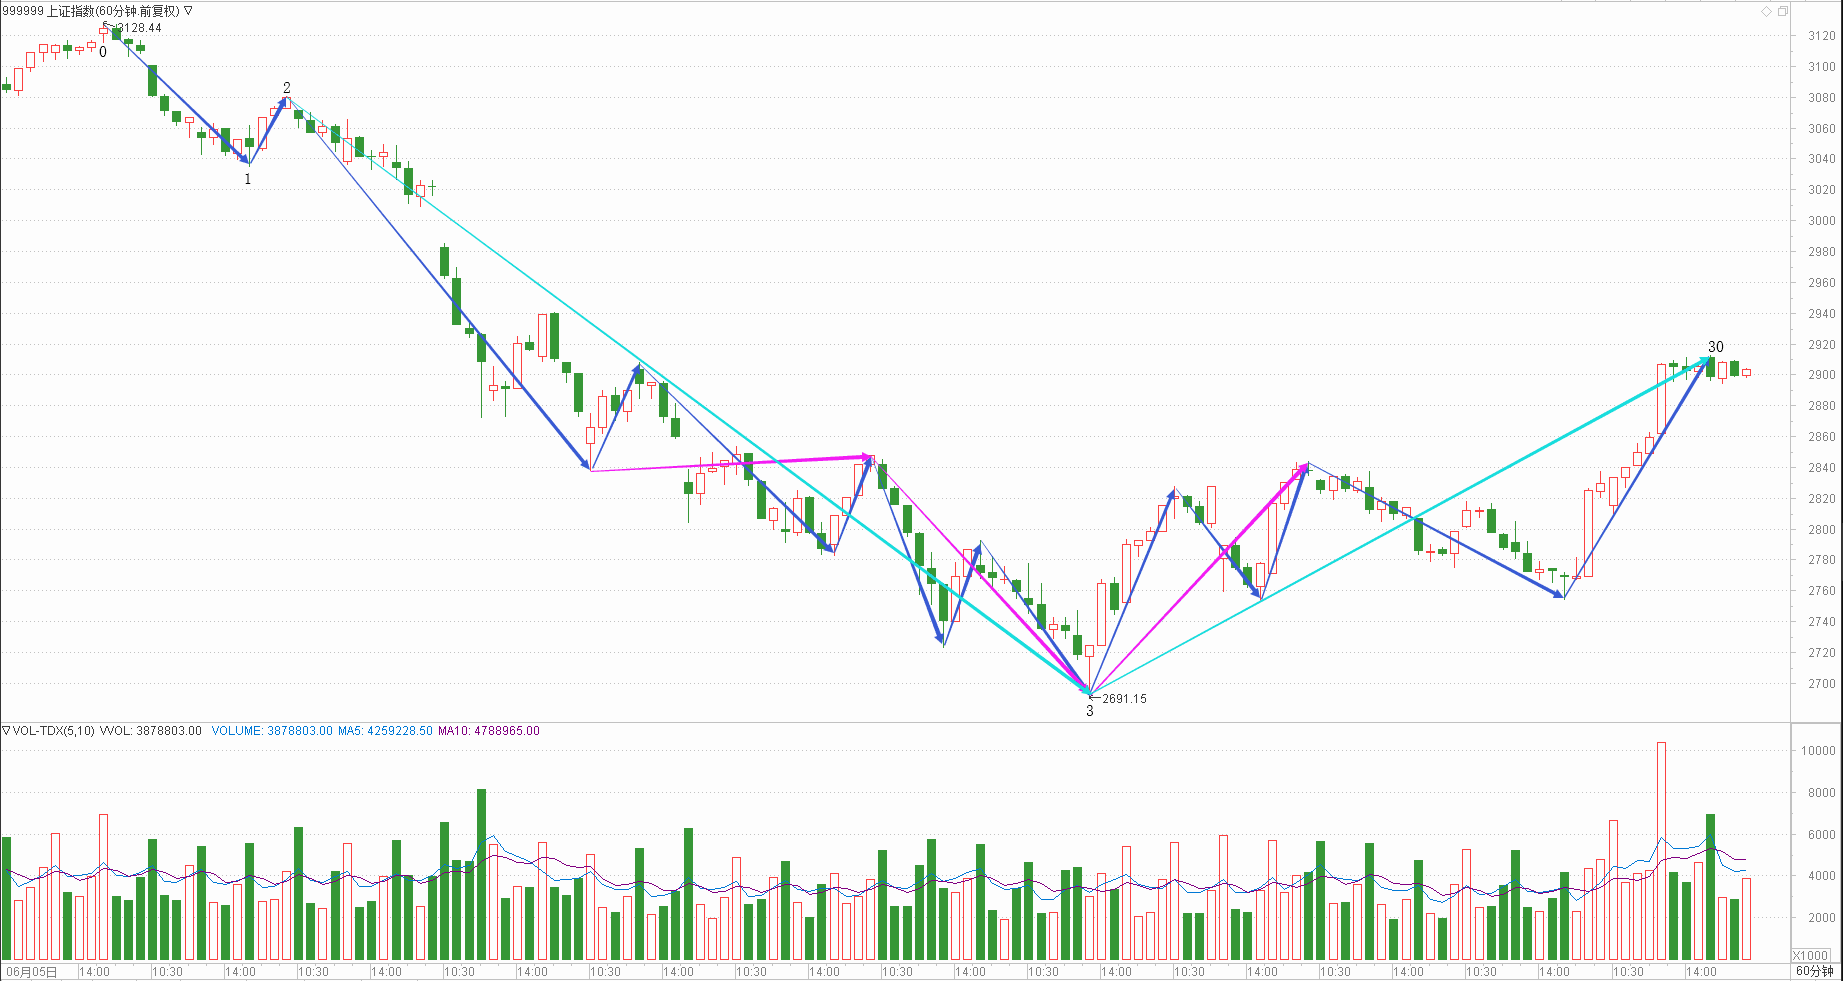Click wave label 2 near the early peak

(287, 88)
